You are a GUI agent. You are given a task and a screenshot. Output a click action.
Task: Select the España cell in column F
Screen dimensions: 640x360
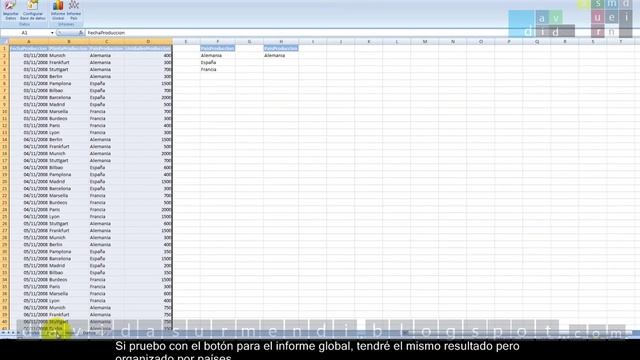point(217,62)
